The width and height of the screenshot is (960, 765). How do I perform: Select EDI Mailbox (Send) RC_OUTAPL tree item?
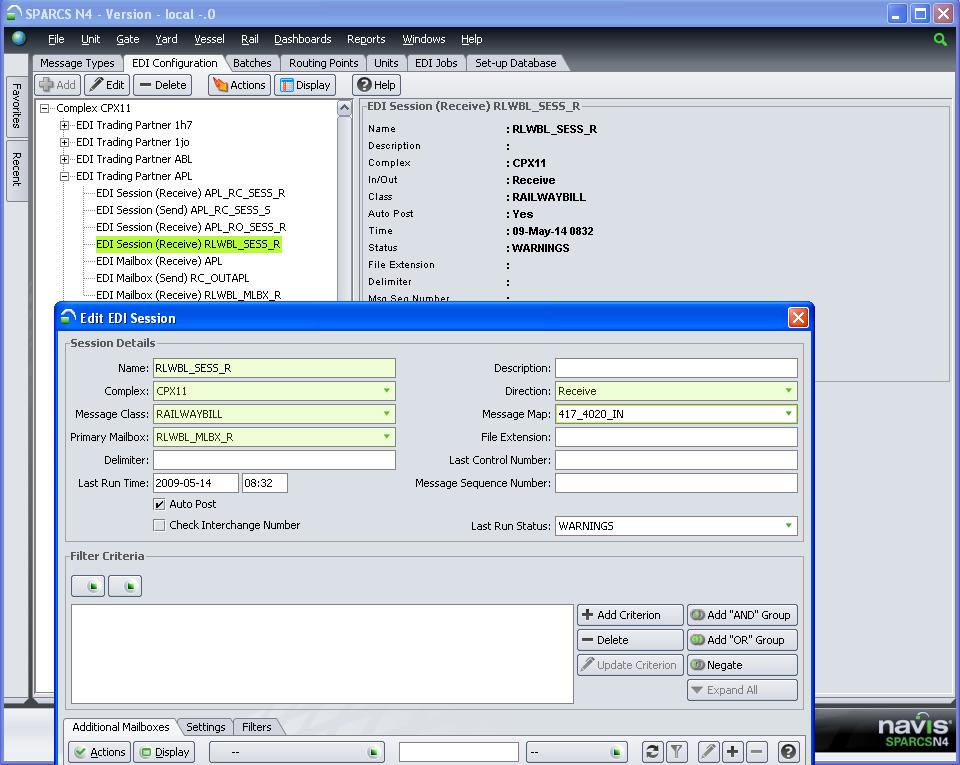[x=173, y=278]
